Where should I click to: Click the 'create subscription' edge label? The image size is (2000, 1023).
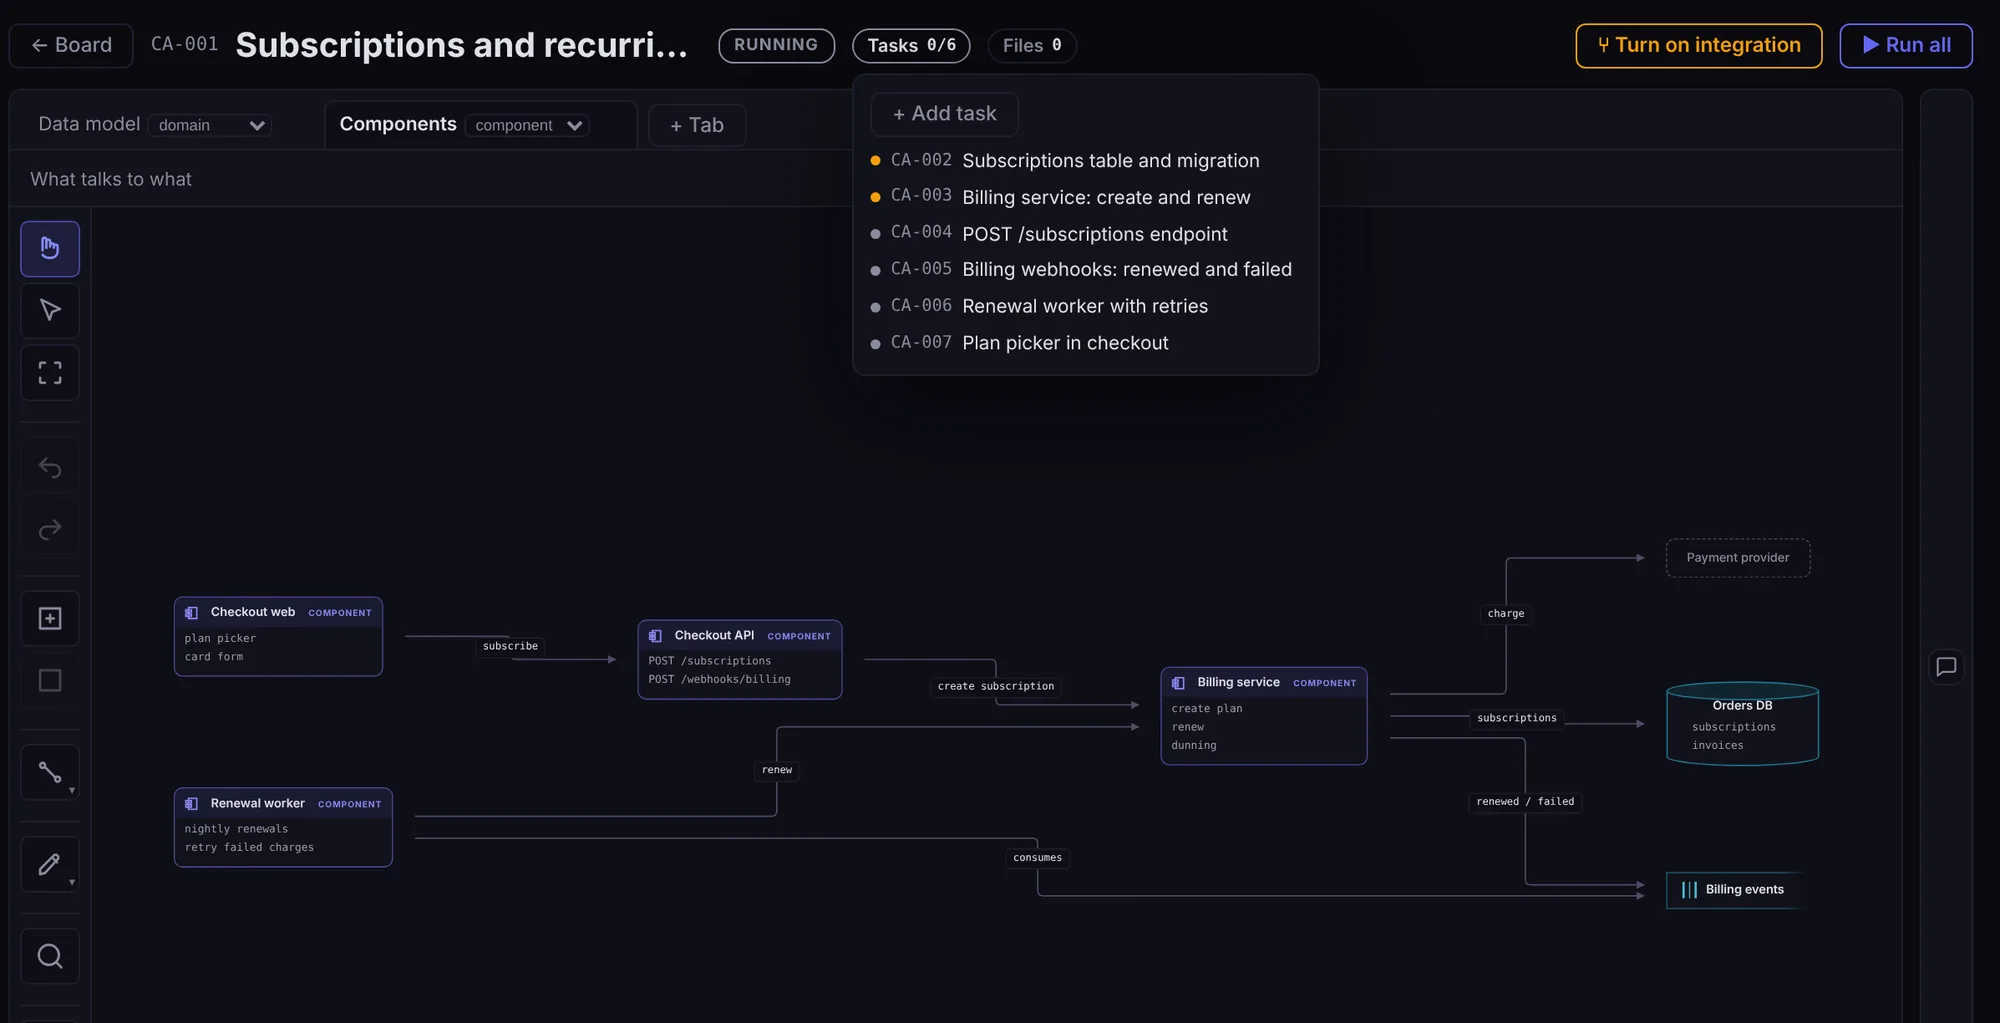996,686
